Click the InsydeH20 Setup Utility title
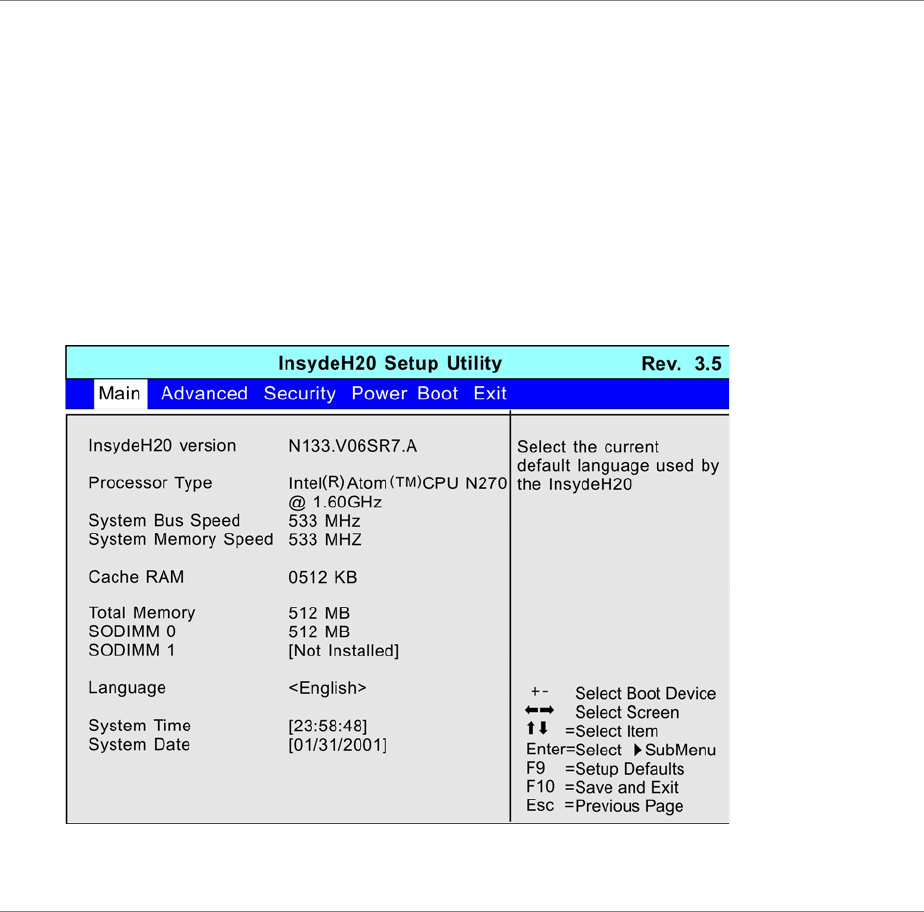 390,363
